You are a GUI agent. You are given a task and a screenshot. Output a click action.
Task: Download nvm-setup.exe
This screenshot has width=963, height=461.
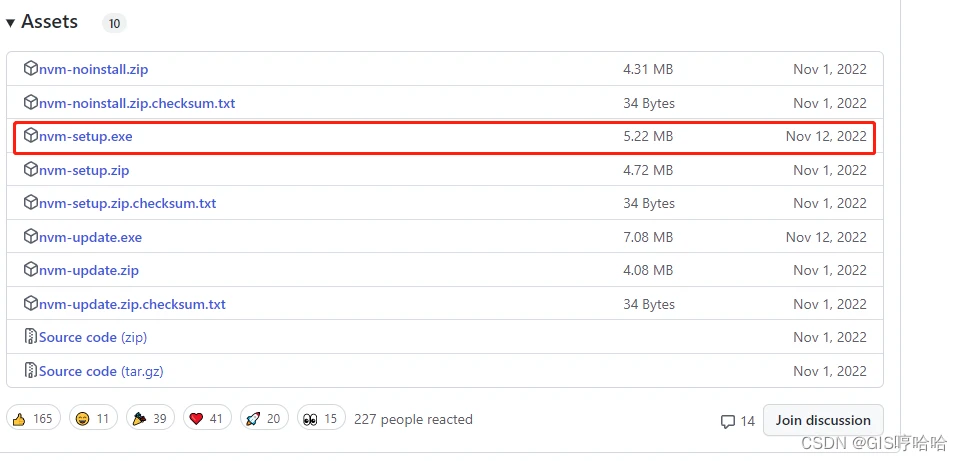tap(85, 136)
